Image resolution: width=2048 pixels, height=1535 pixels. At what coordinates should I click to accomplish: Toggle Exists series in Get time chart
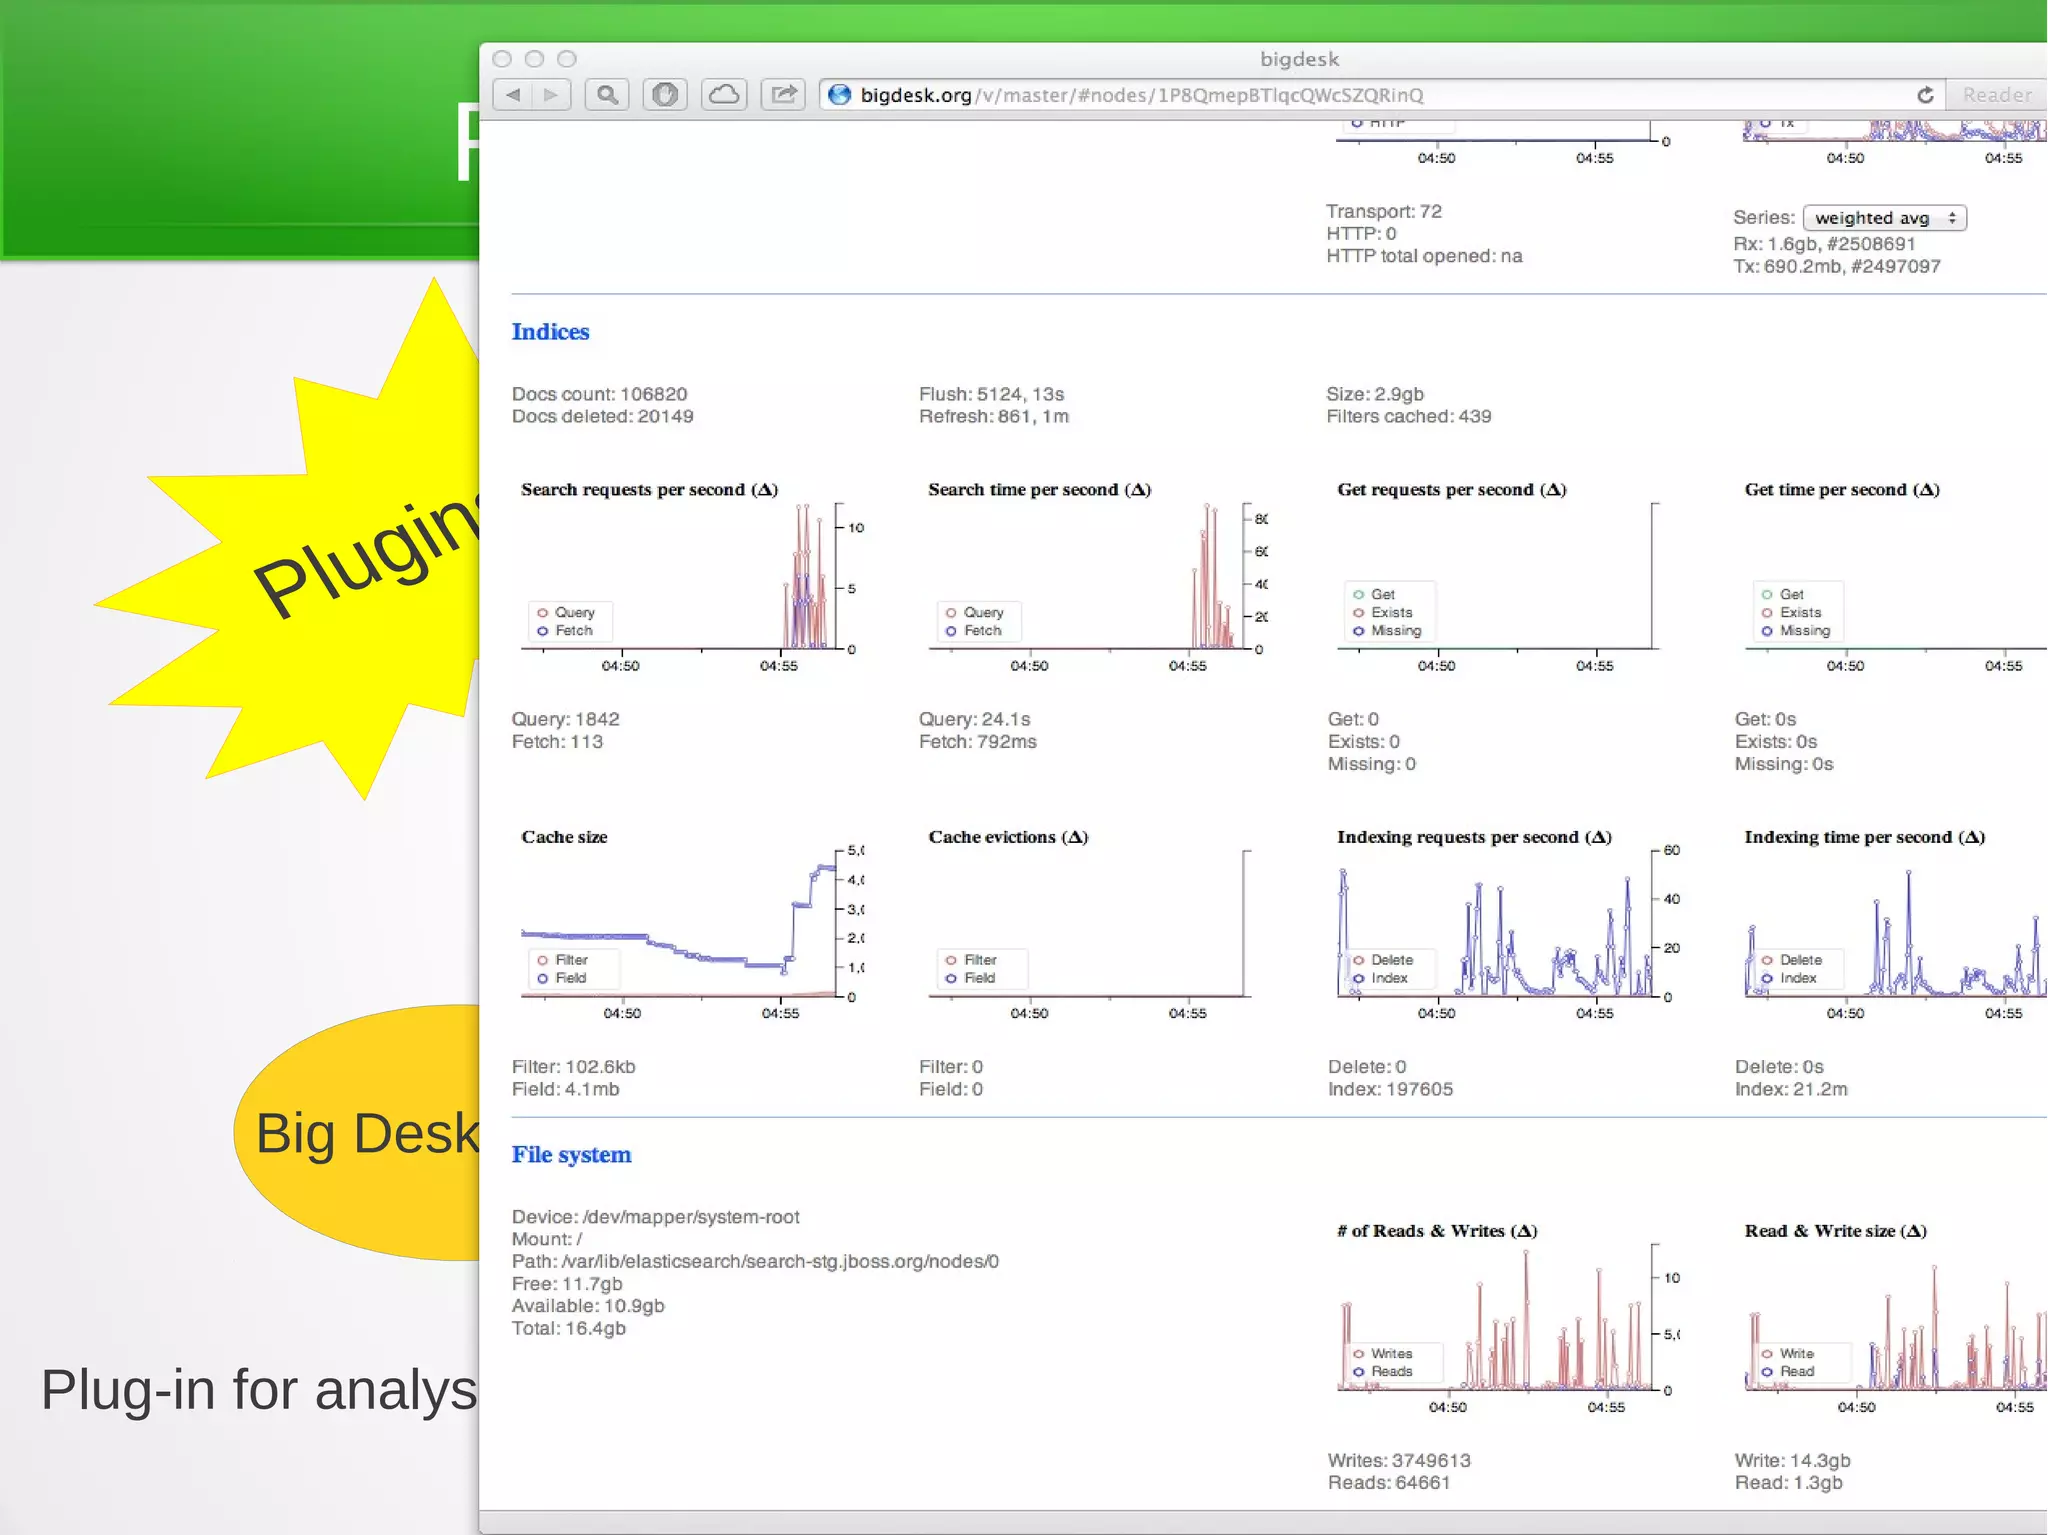(x=1791, y=612)
